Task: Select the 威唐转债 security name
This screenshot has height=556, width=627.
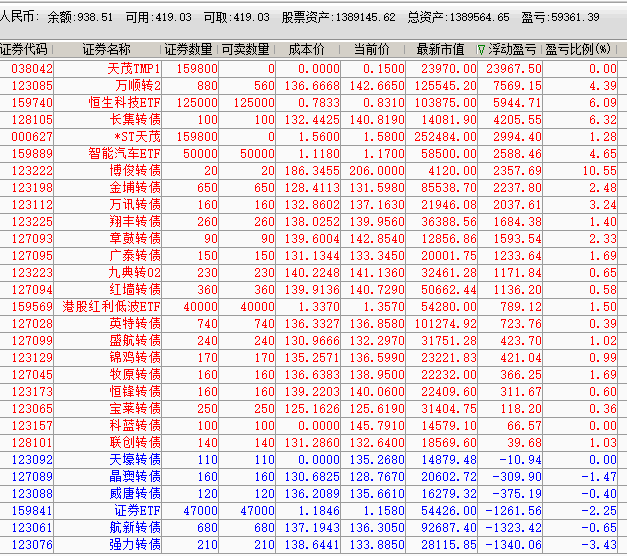Action: (135, 494)
